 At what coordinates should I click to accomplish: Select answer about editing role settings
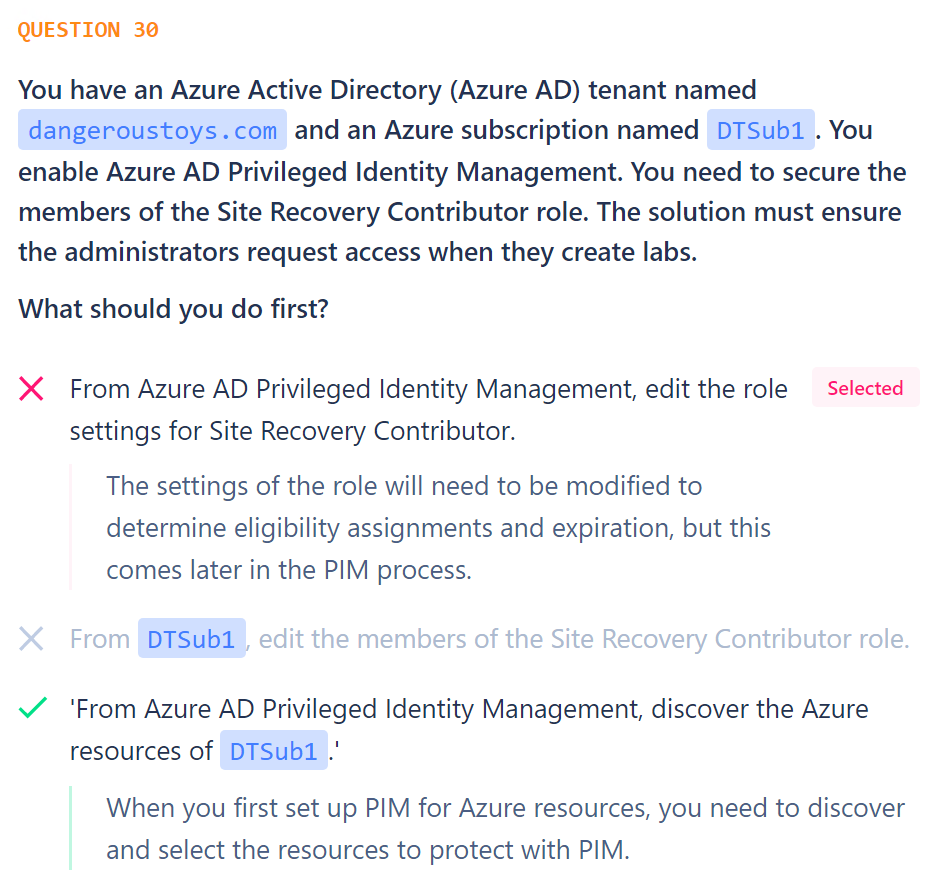(x=428, y=410)
